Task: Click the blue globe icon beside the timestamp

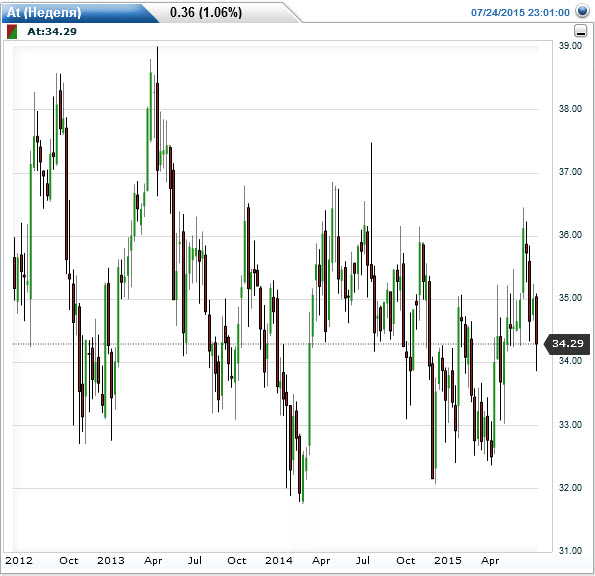Action: 582,11
